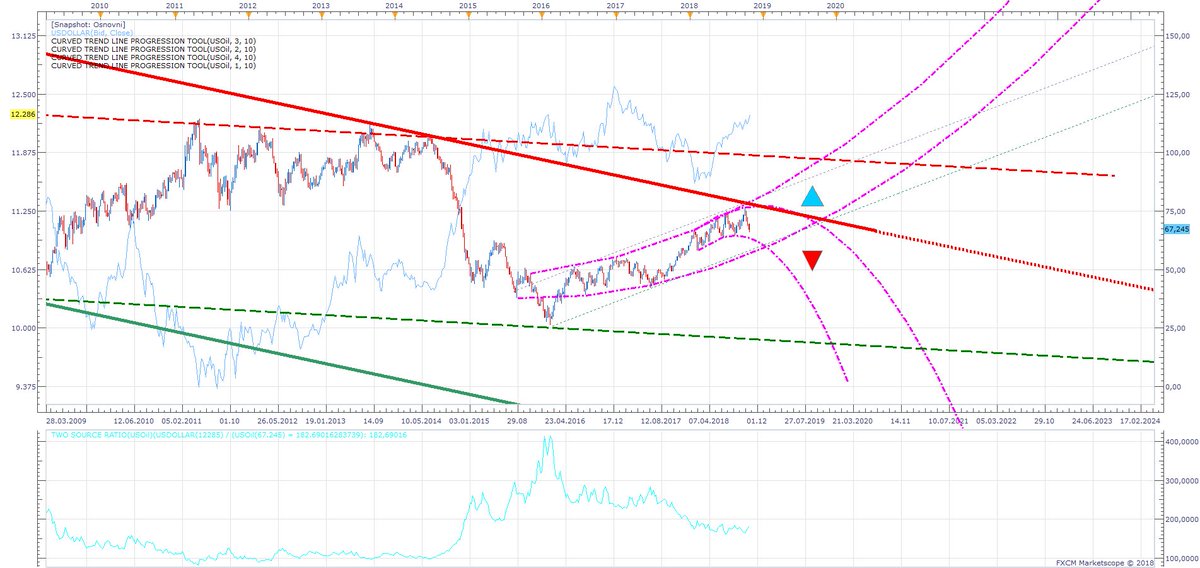Viewport: 1200px width, 568px height.
Task: Select Curved Trend Line tool (USOil, 1, 10) label
Action: (x=152, y=65)
